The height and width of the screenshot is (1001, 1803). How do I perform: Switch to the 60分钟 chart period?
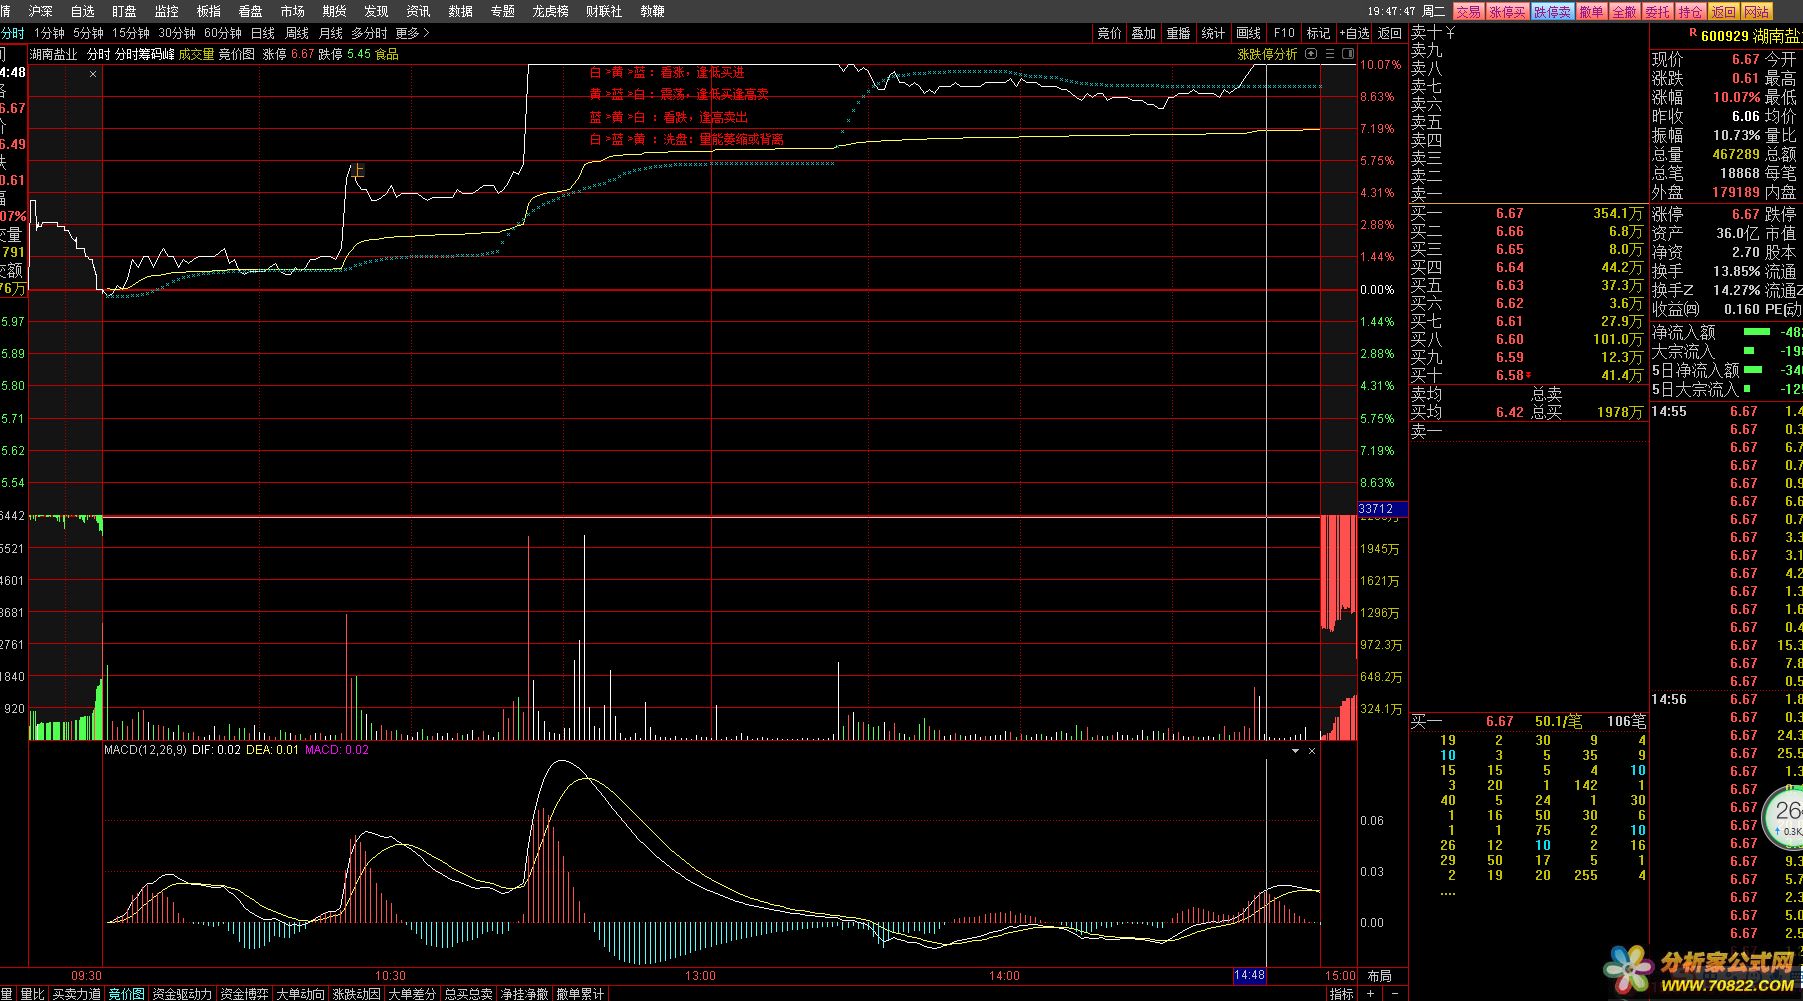pos(223,33)
